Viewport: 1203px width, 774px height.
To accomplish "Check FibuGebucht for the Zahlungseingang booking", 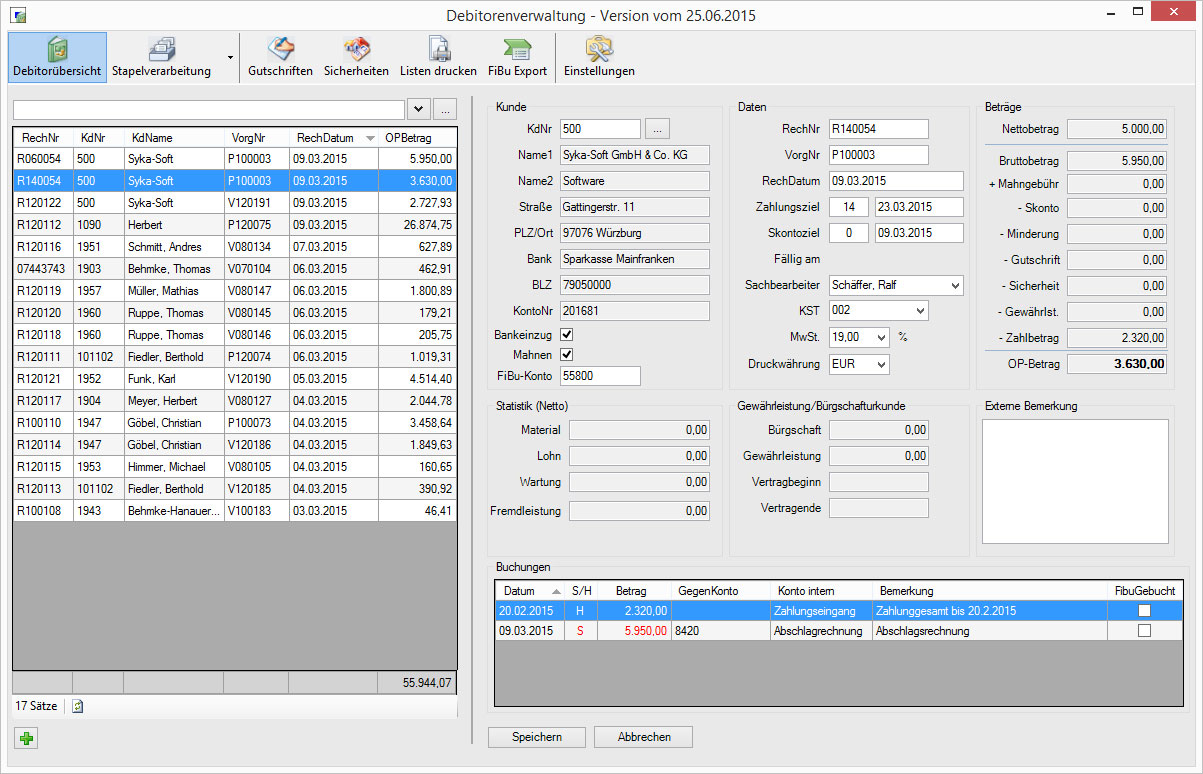I will [1144, 610].
